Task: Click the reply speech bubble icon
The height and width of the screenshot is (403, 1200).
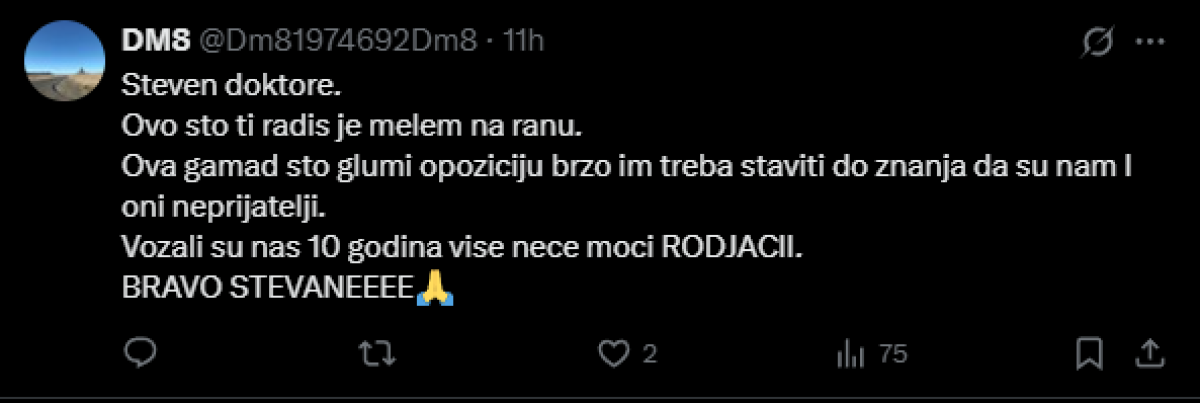Action: 141,353
